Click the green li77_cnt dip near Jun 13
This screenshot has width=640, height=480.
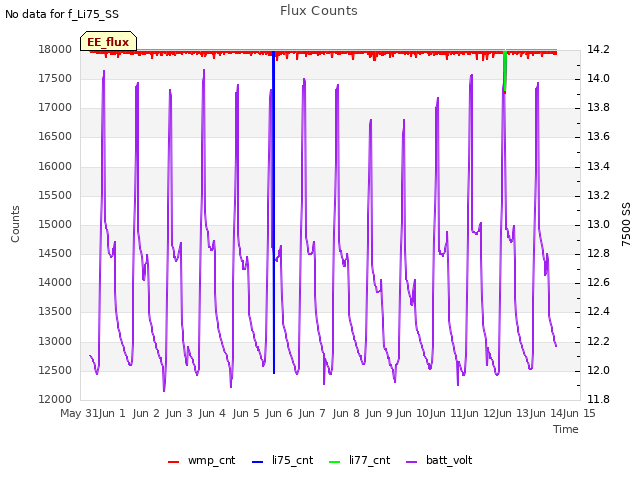click(505, 71)
